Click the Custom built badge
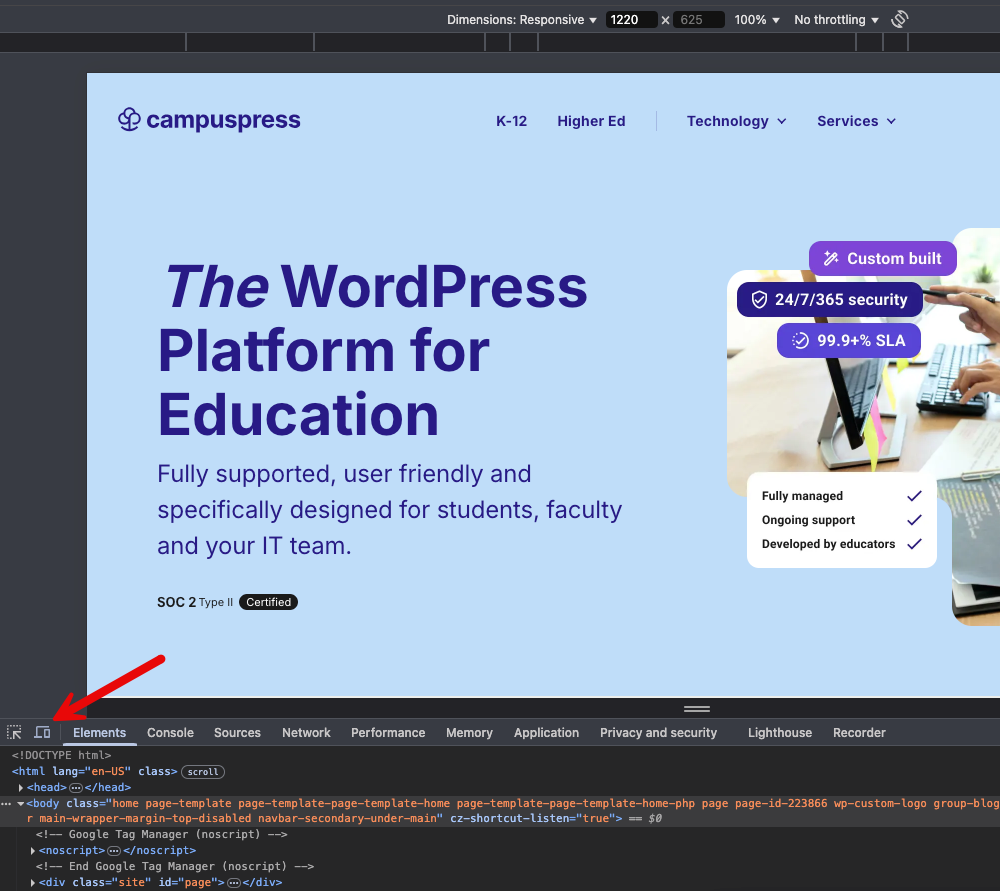The width and height of the screenshot is (1000, 891). click(x=883, y=258)
